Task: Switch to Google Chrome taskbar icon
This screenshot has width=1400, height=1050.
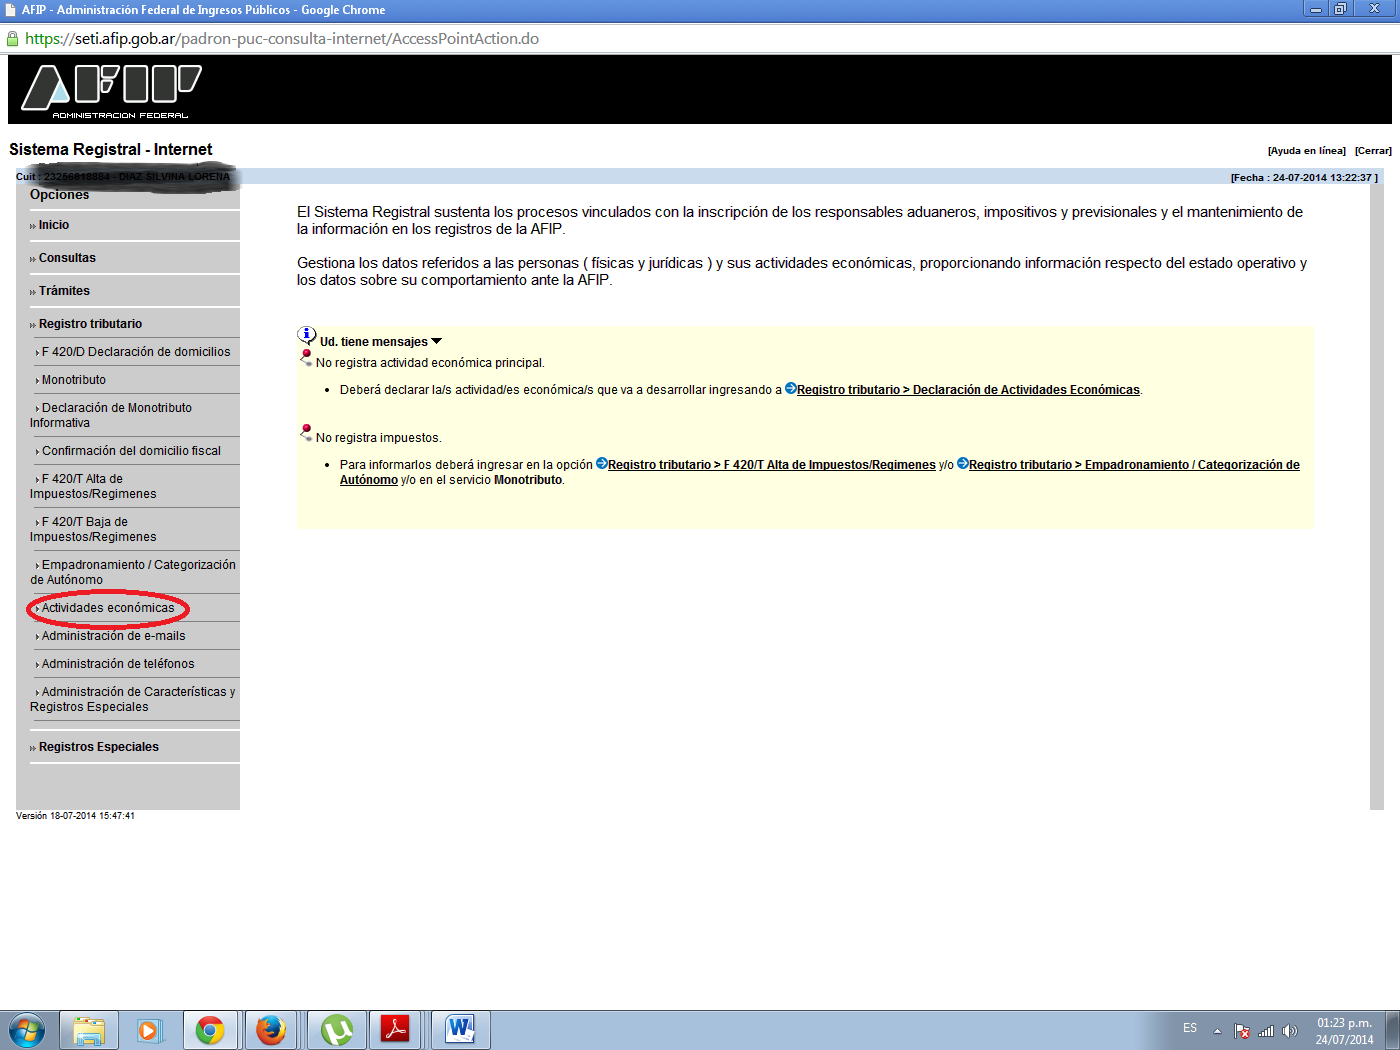Action: [x=210, y=1030]
